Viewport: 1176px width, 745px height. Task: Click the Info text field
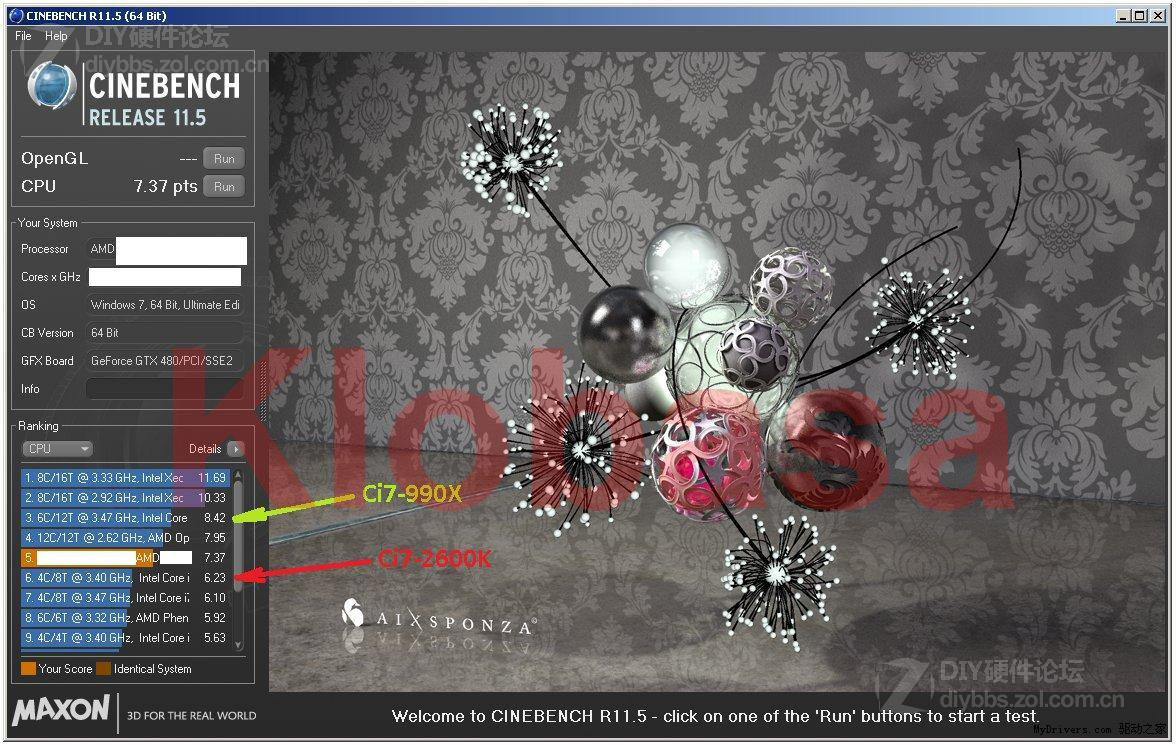pos(165,389)
